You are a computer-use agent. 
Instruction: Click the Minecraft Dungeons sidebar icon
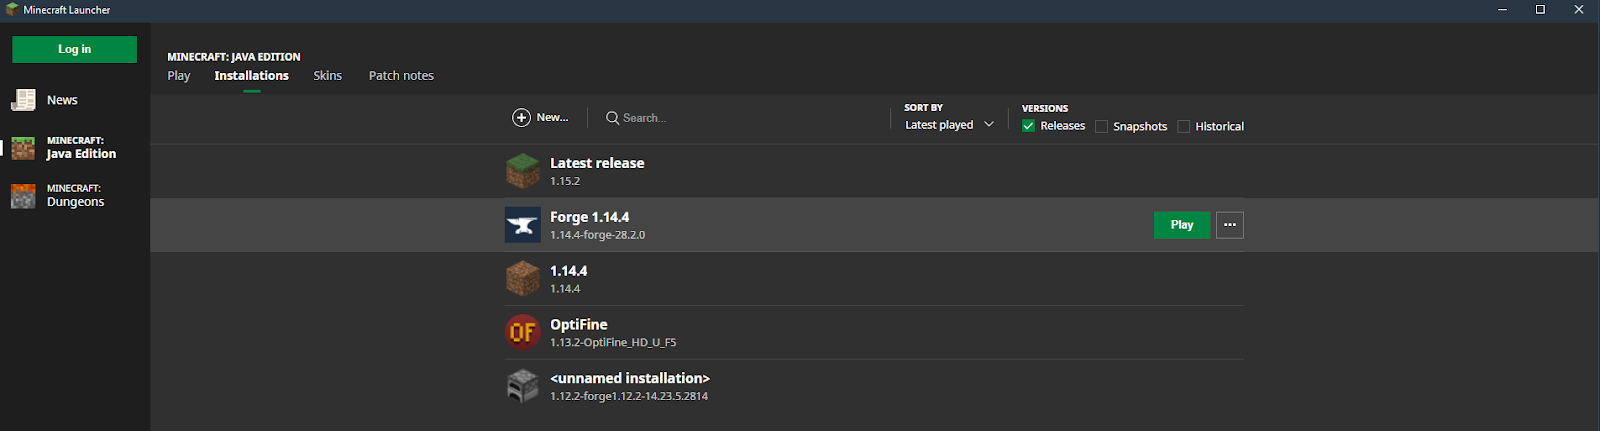[x=23, y=196]
